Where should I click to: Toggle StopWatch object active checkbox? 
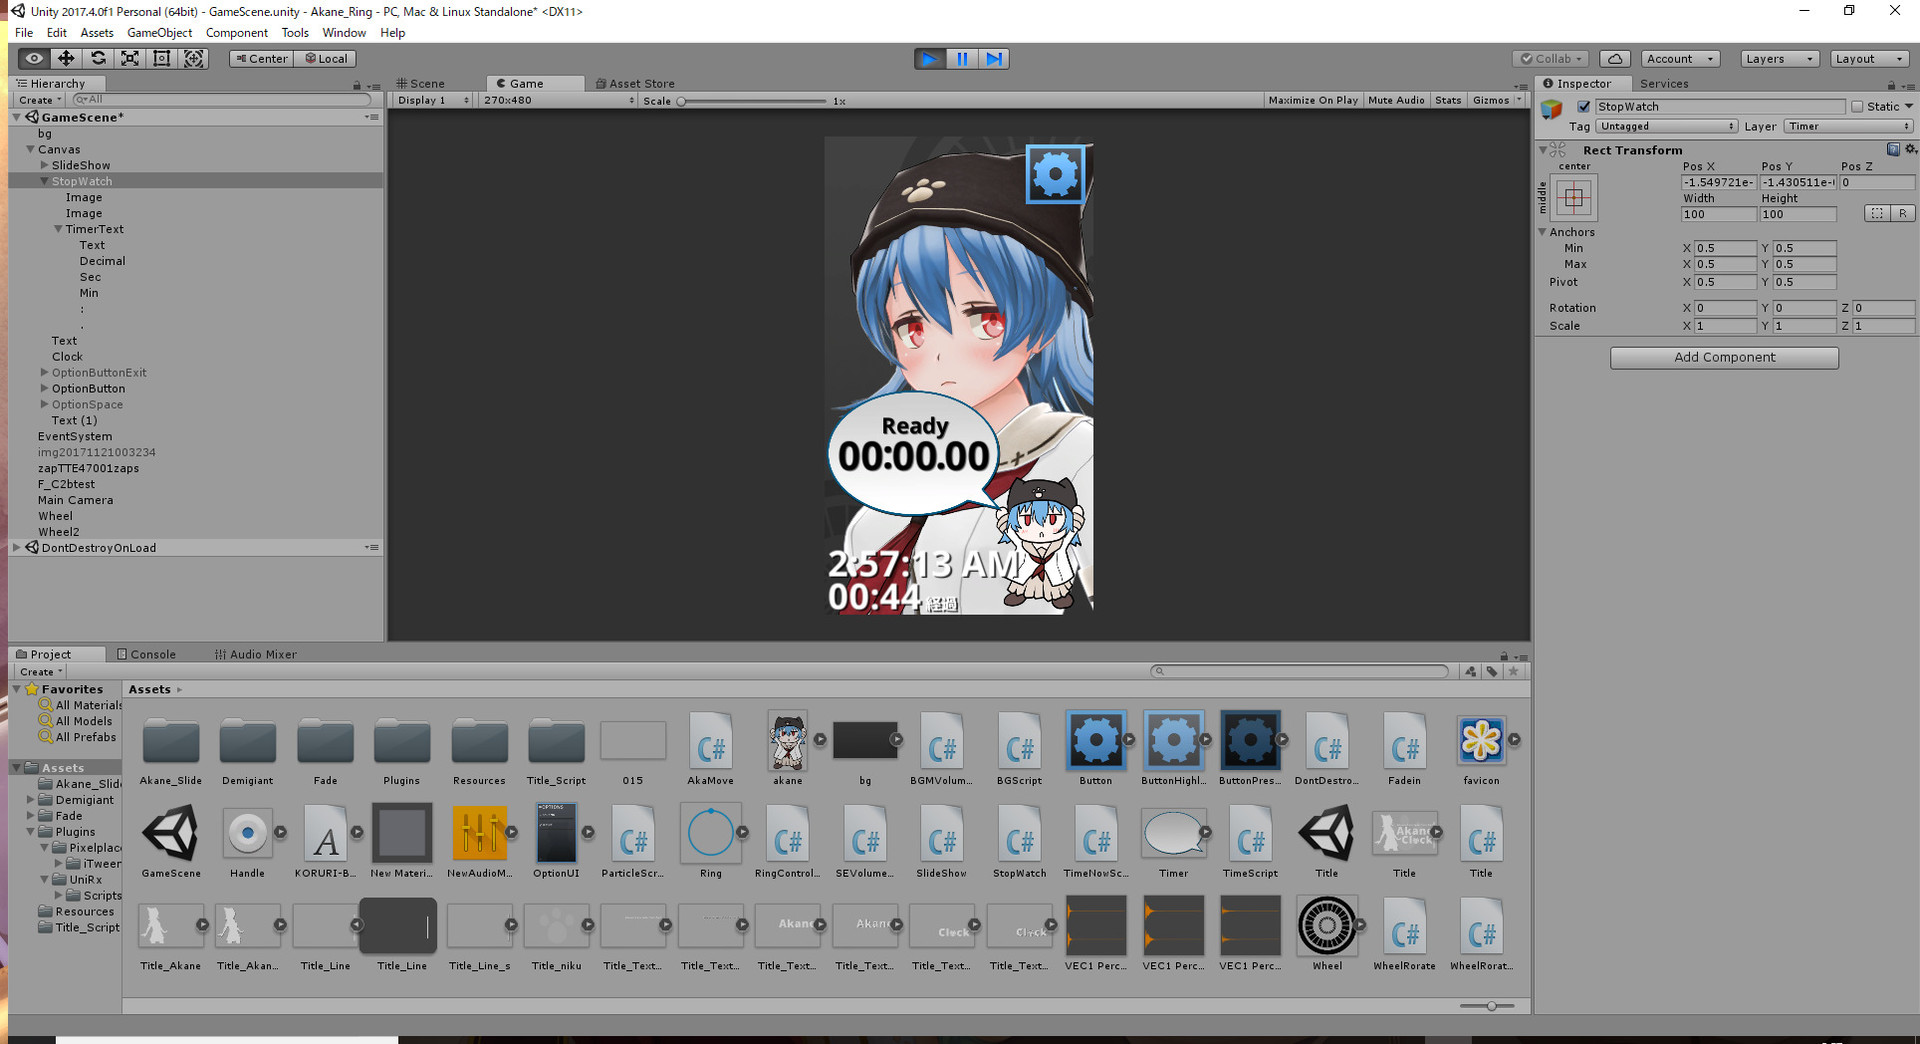tap(1583, 107)
